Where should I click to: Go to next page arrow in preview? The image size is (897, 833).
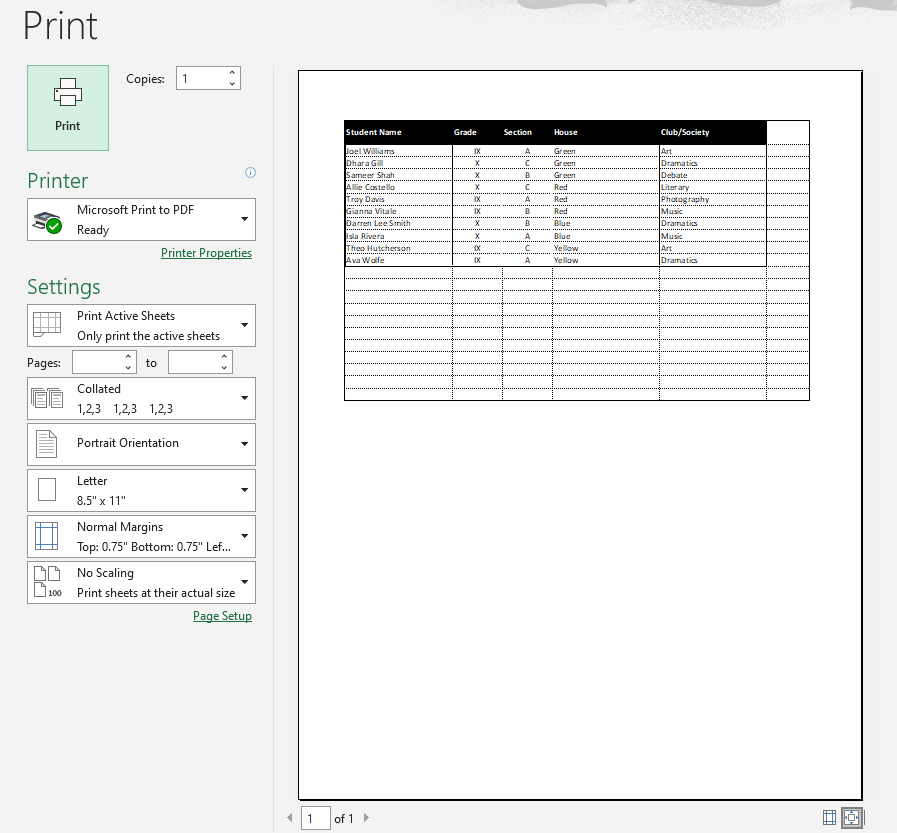click(x=365, y=818)
